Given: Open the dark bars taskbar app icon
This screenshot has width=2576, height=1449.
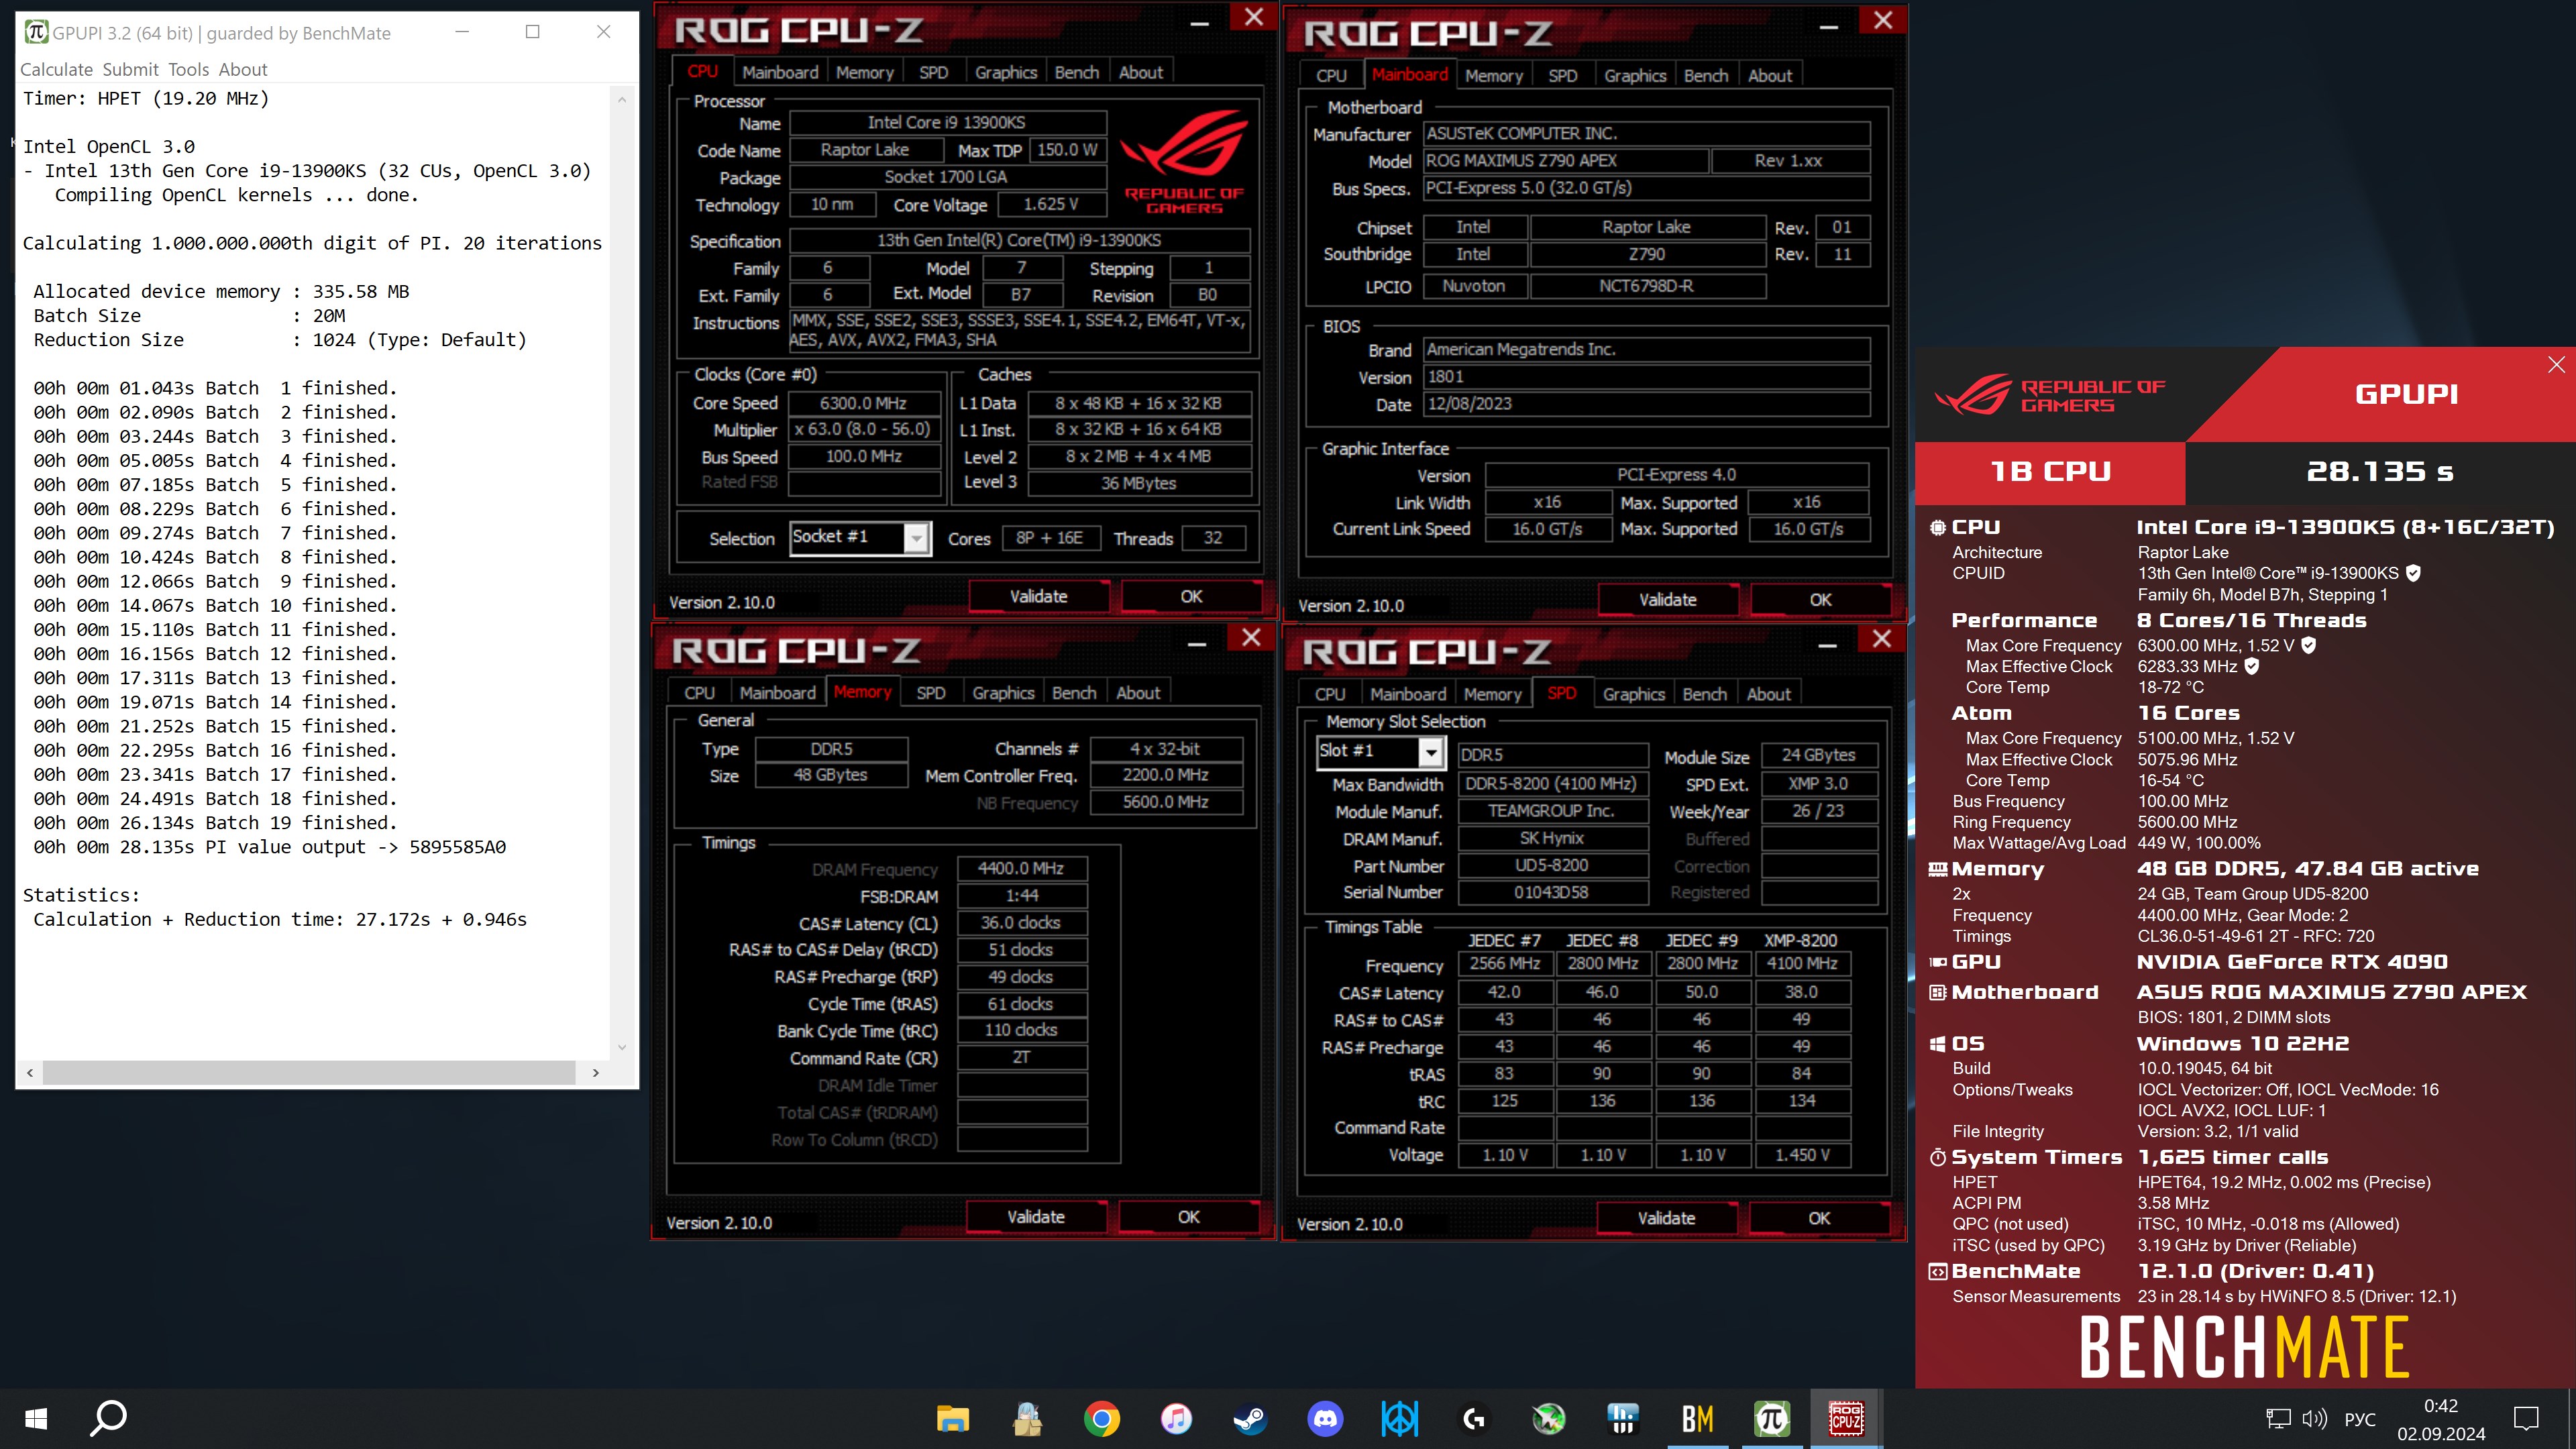Looking at the screenshot, I should tap(1623, 1418).
